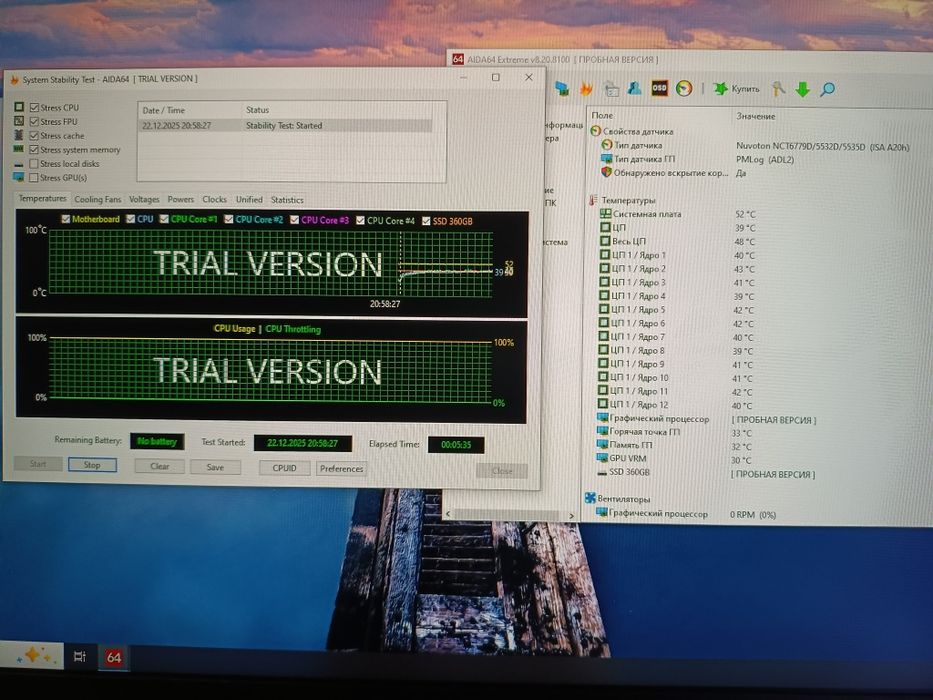Click the monitor icon beside Тип датчика ГП
The width and height of the screenshot is (933, 700).
pos(606,158)
